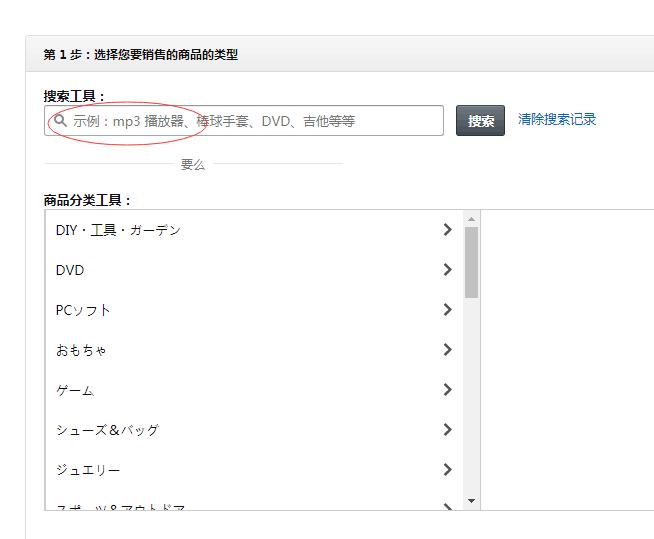Choose the おもちゃ category label
Viewport: 654px width, 539px height.
[81, 350]
